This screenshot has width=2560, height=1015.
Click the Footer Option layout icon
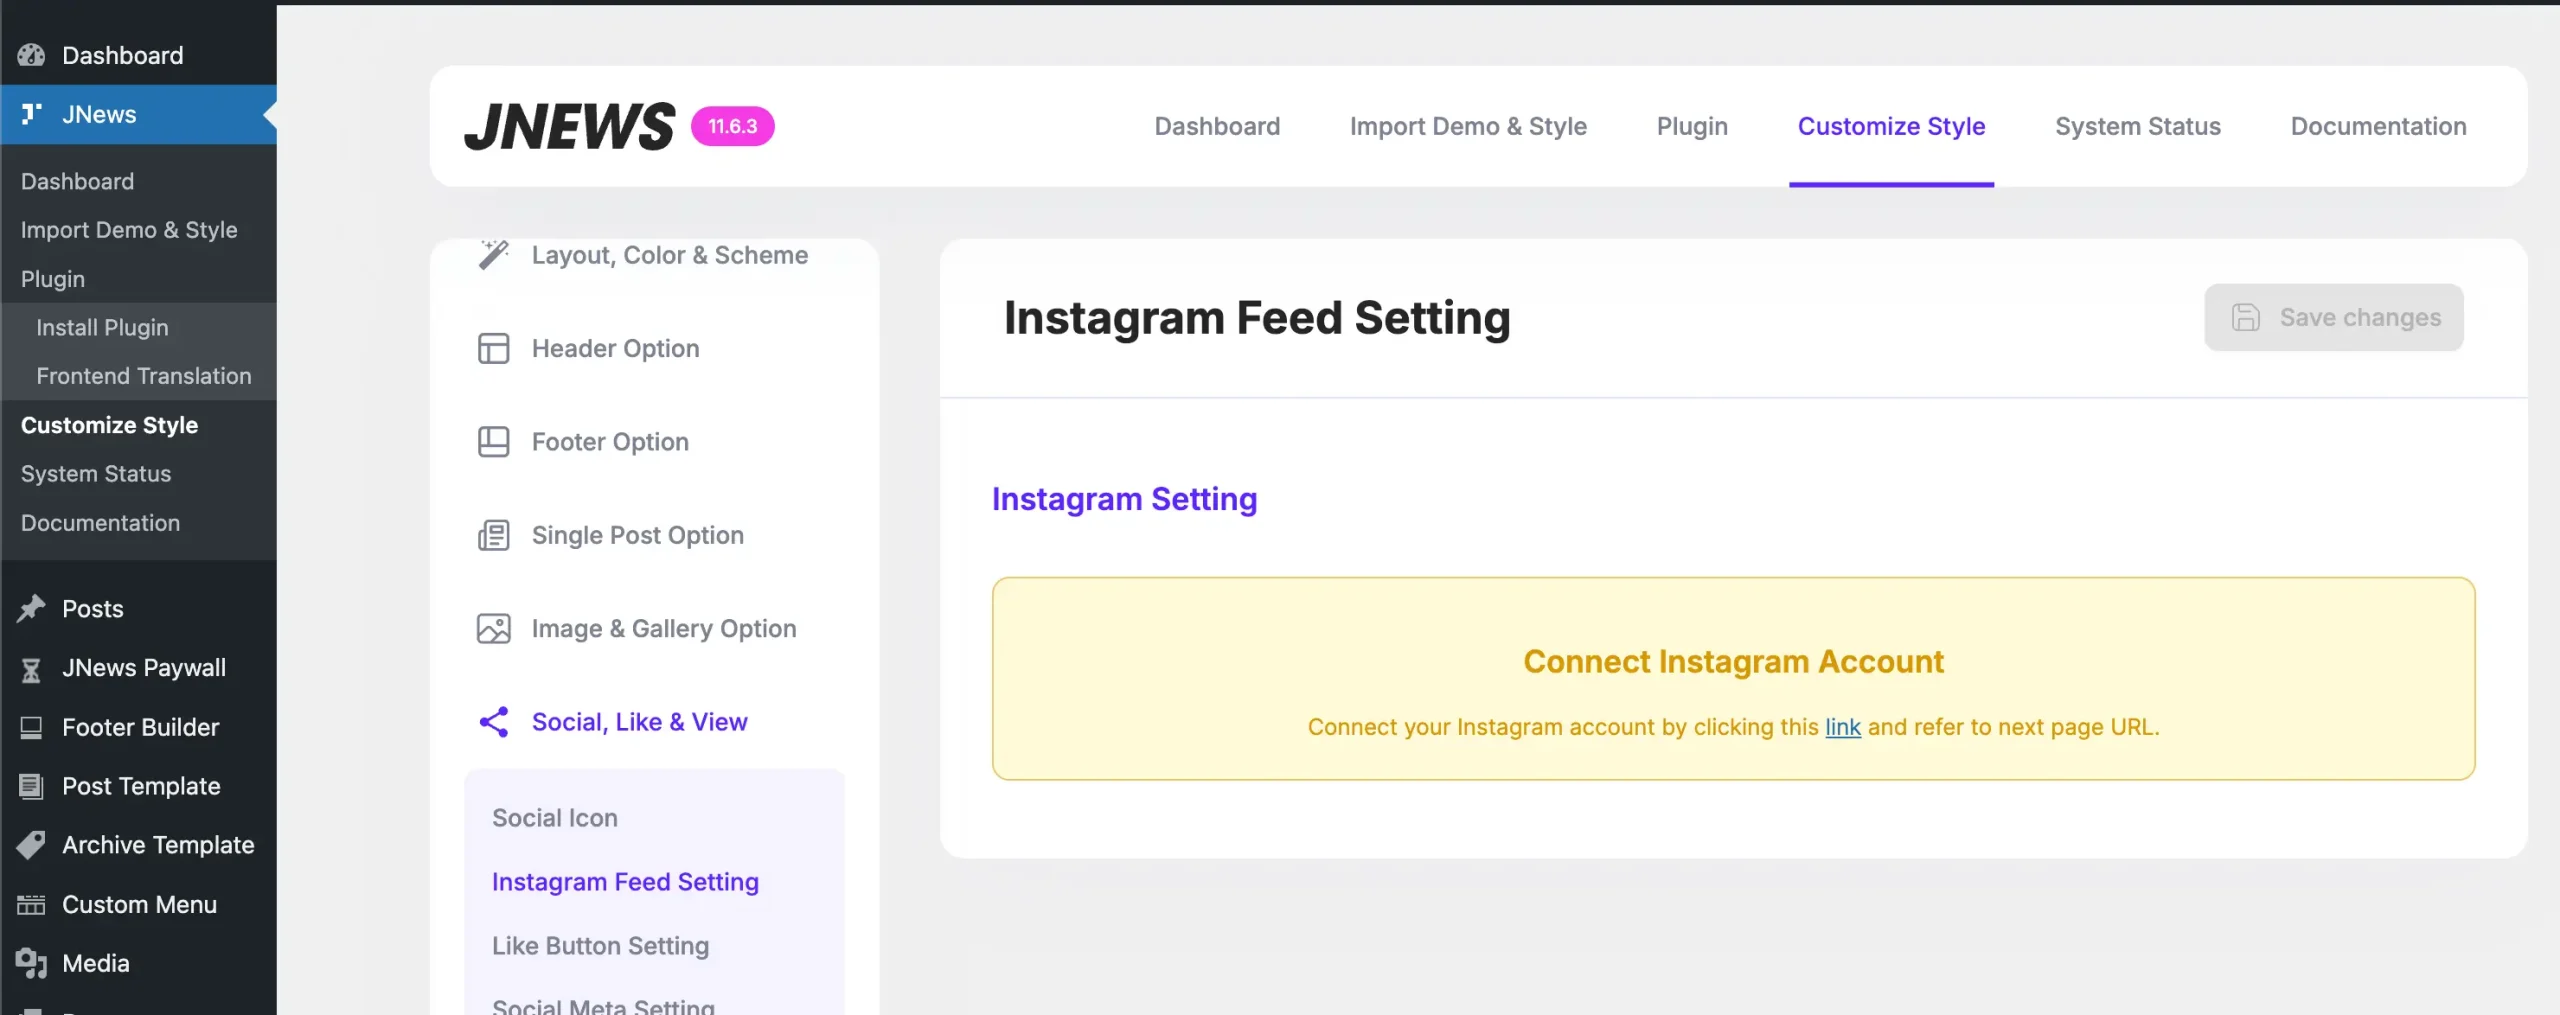pos(493,441)
